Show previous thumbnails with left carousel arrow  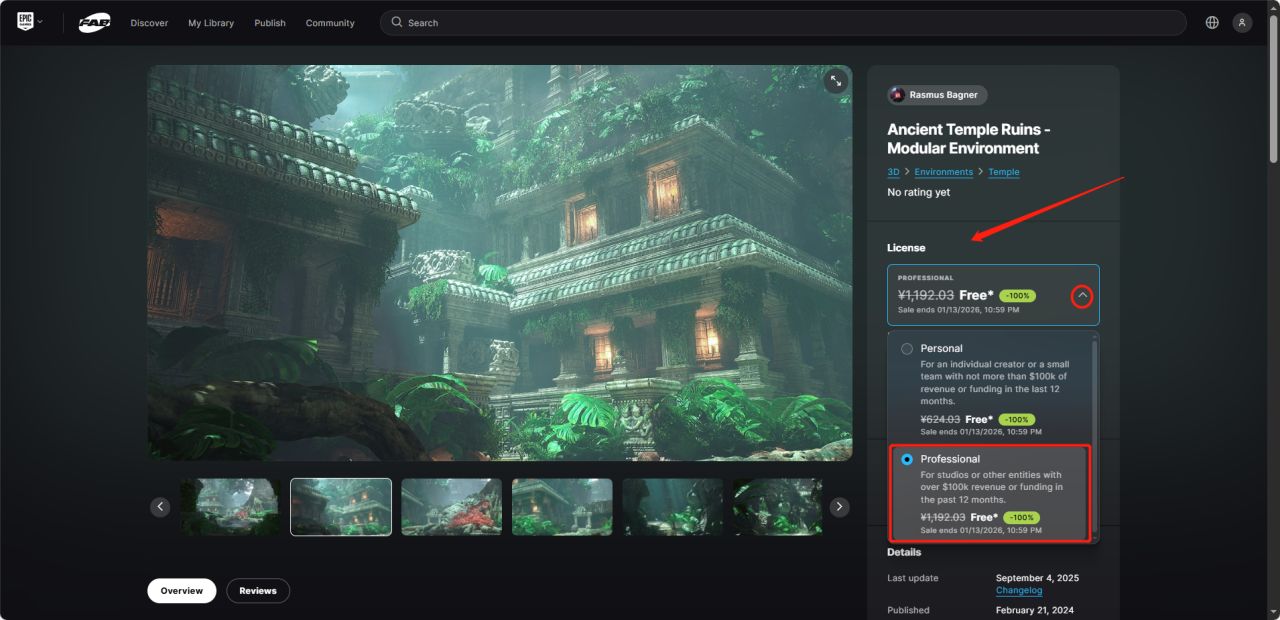160,507
